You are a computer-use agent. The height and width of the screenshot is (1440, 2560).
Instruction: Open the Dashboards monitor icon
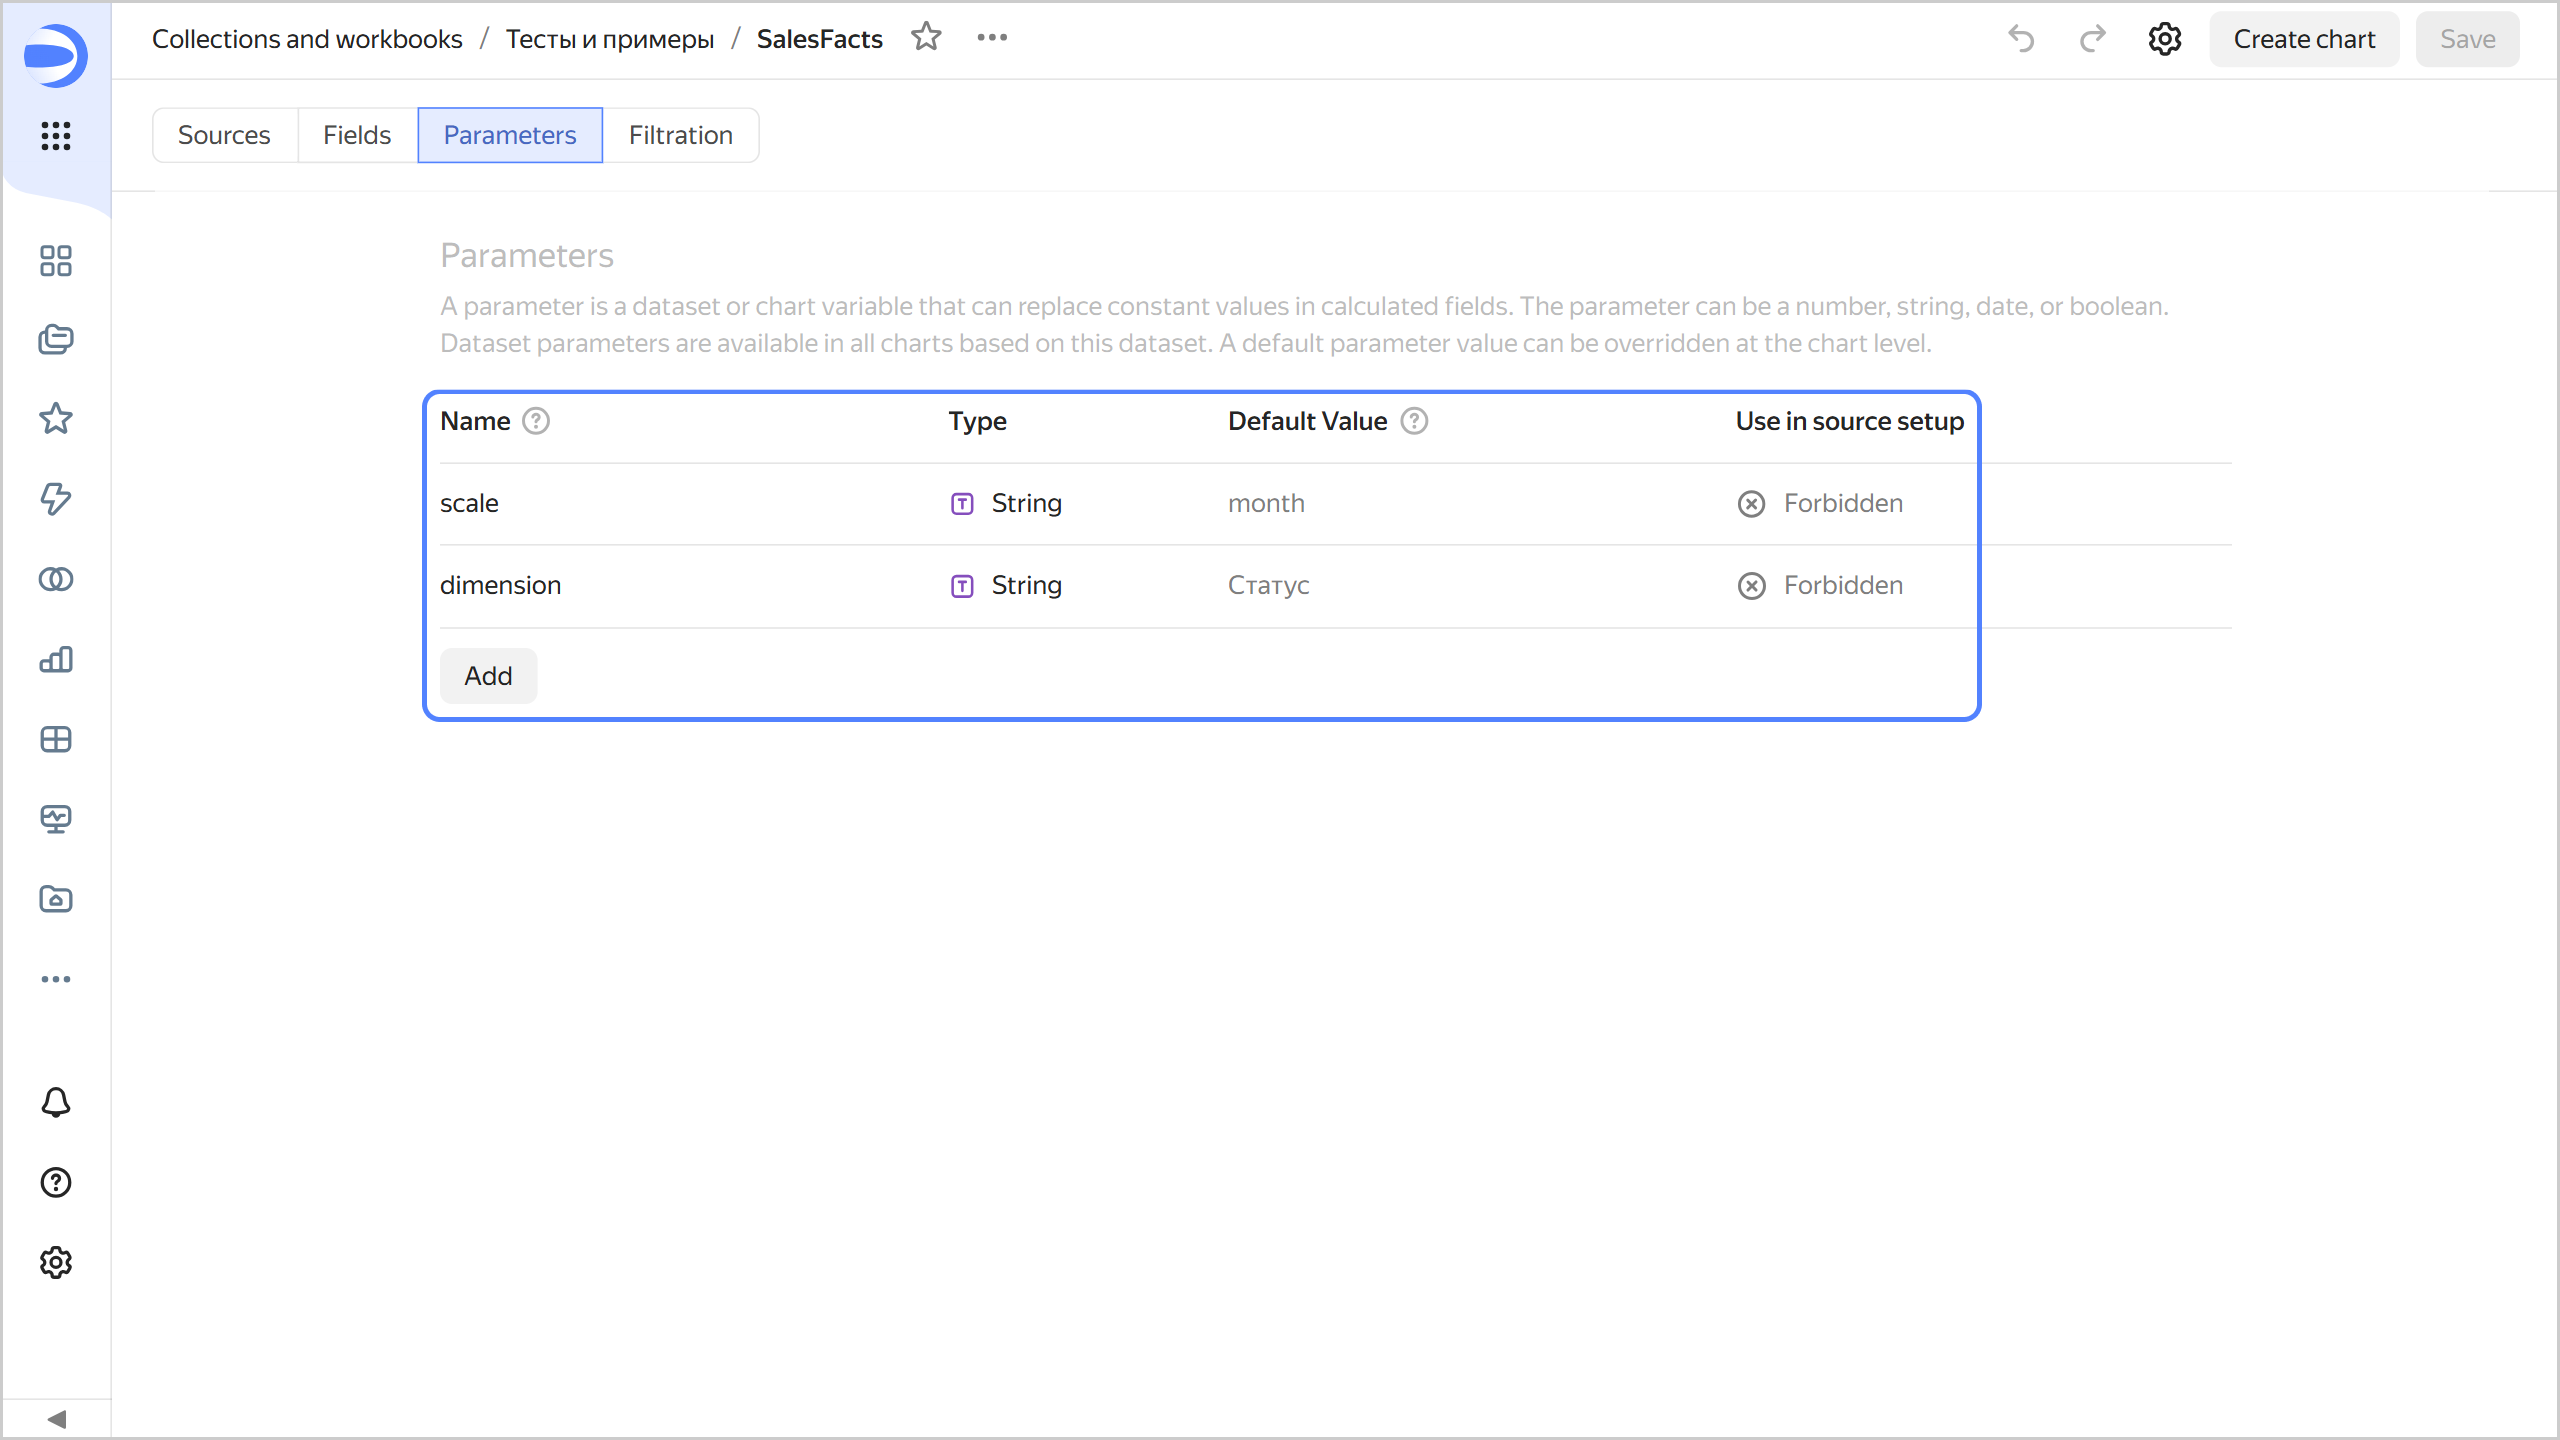[x=56, y=819]
